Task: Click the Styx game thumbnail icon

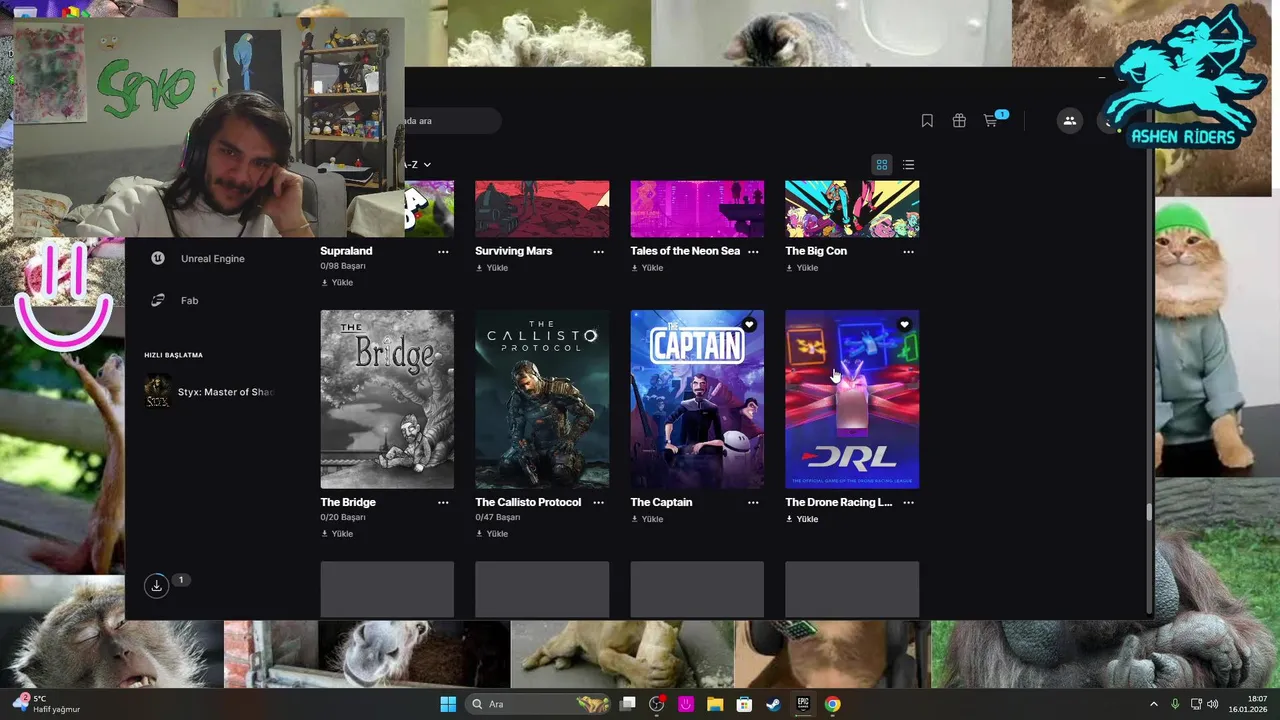Action: tap(158, 392)
